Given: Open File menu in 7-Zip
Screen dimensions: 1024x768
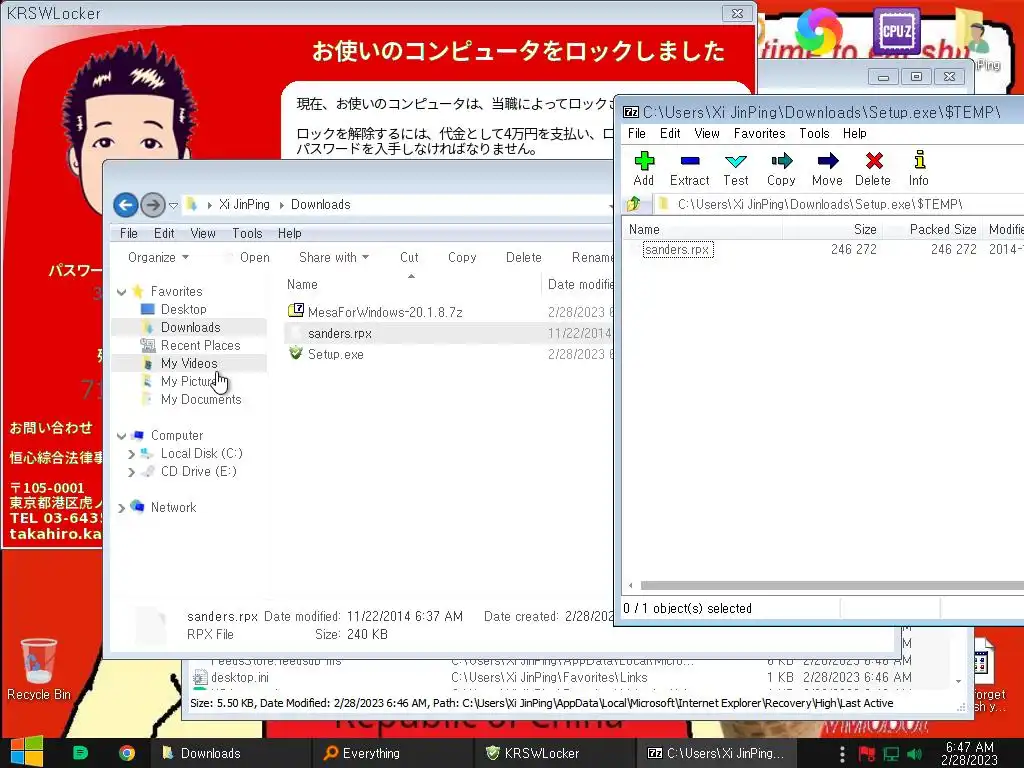Looking at the screenshot, I should [637, 133].
